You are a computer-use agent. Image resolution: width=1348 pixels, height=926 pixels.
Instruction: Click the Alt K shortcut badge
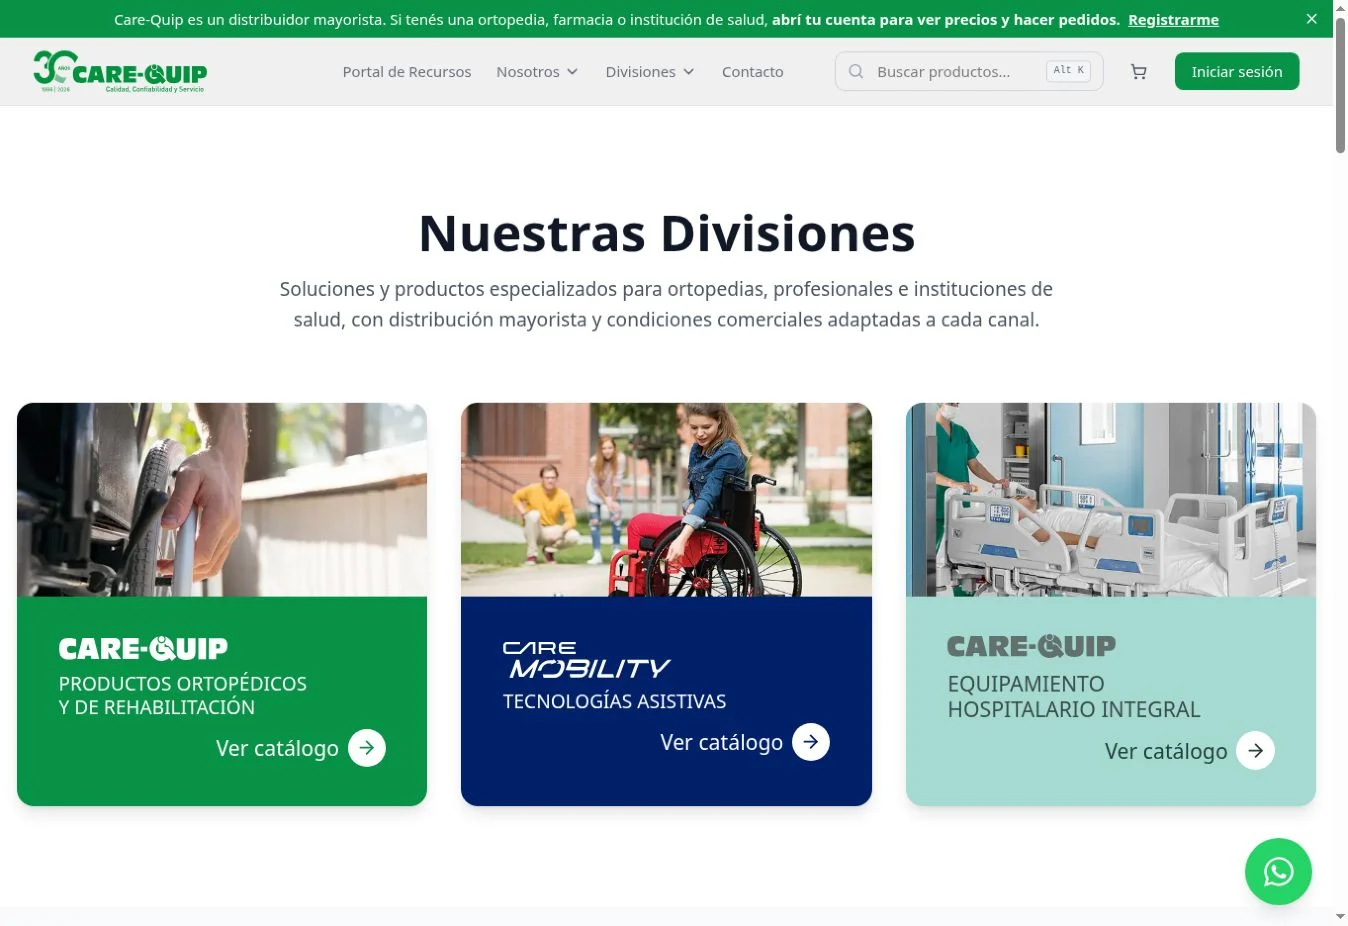[x=1068, y=71]
